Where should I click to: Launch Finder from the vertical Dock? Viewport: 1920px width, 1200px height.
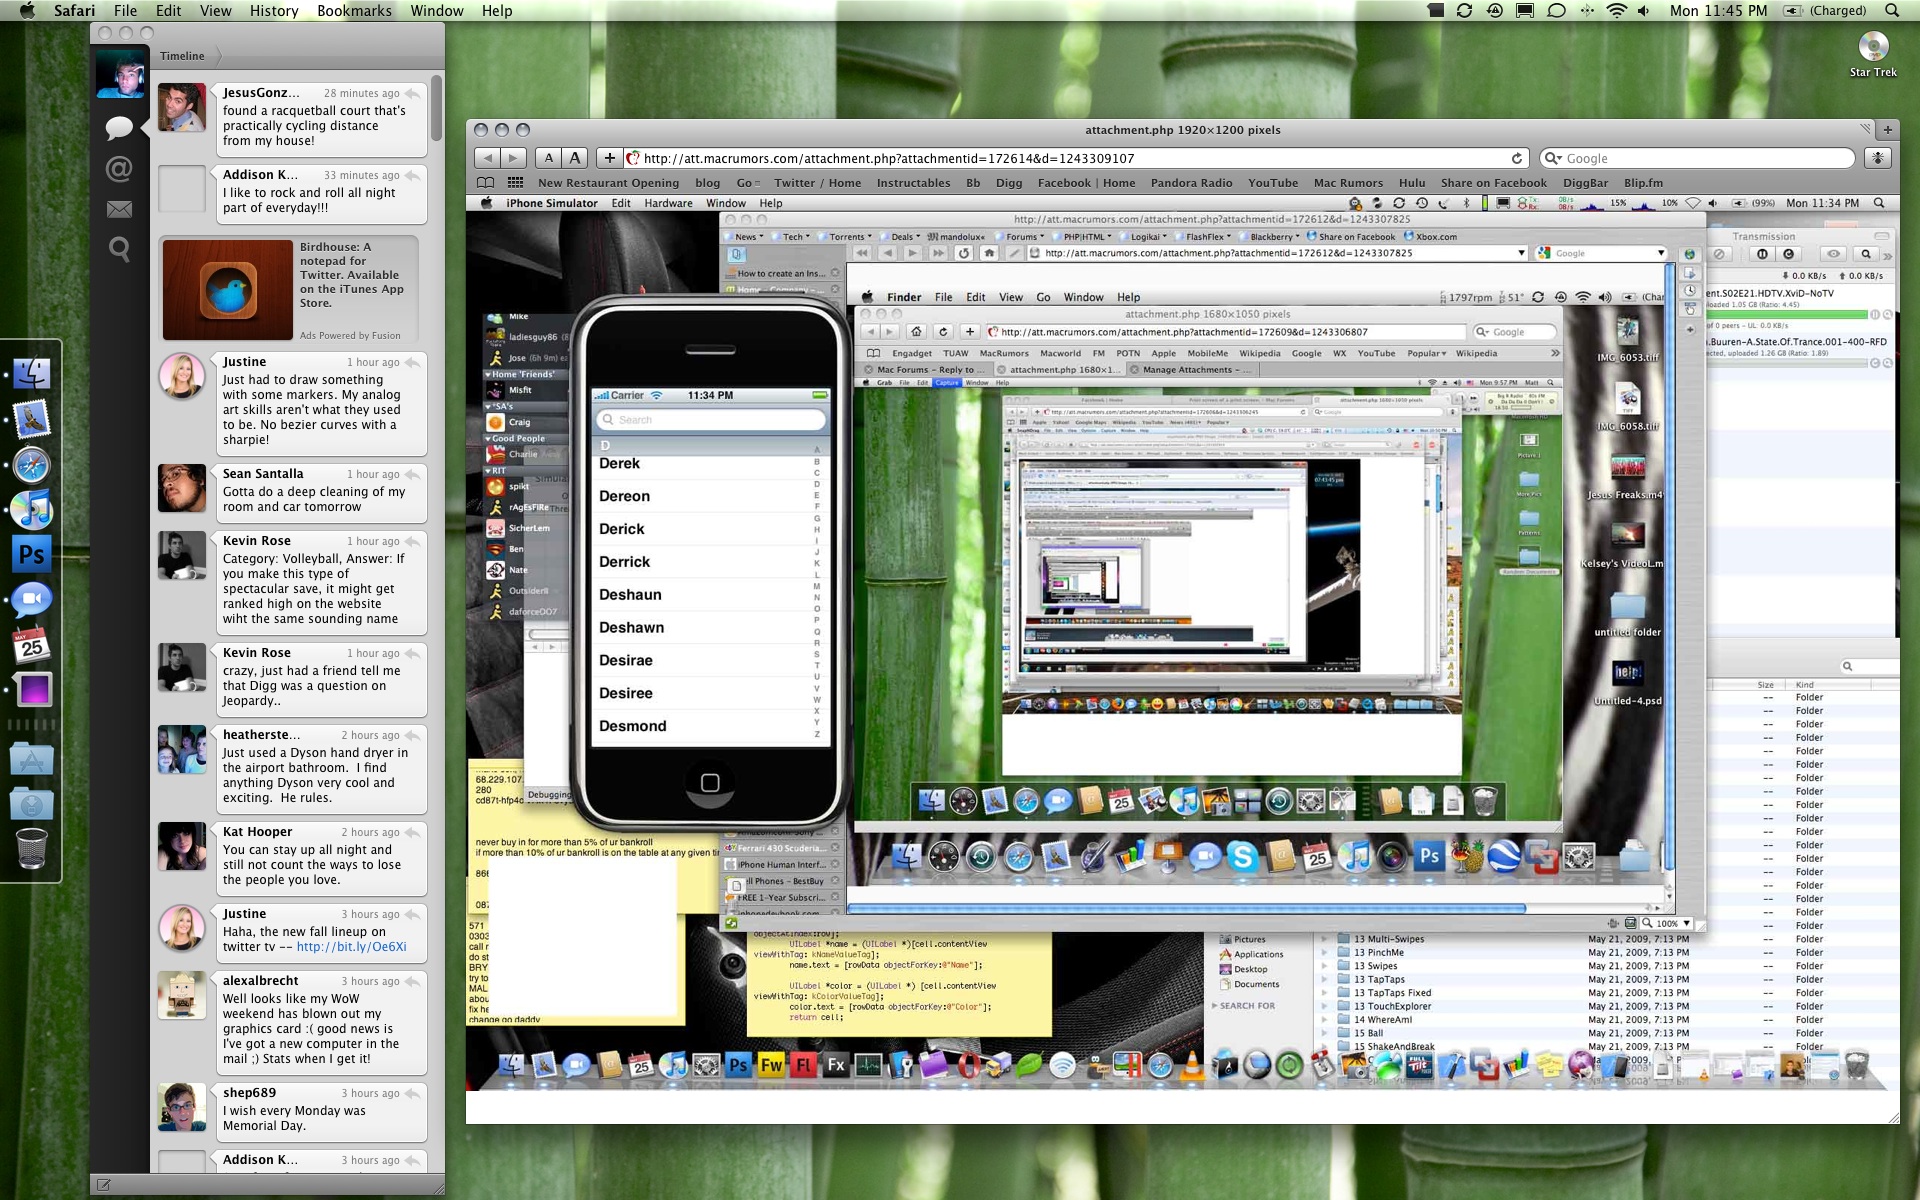coord(31,374)
